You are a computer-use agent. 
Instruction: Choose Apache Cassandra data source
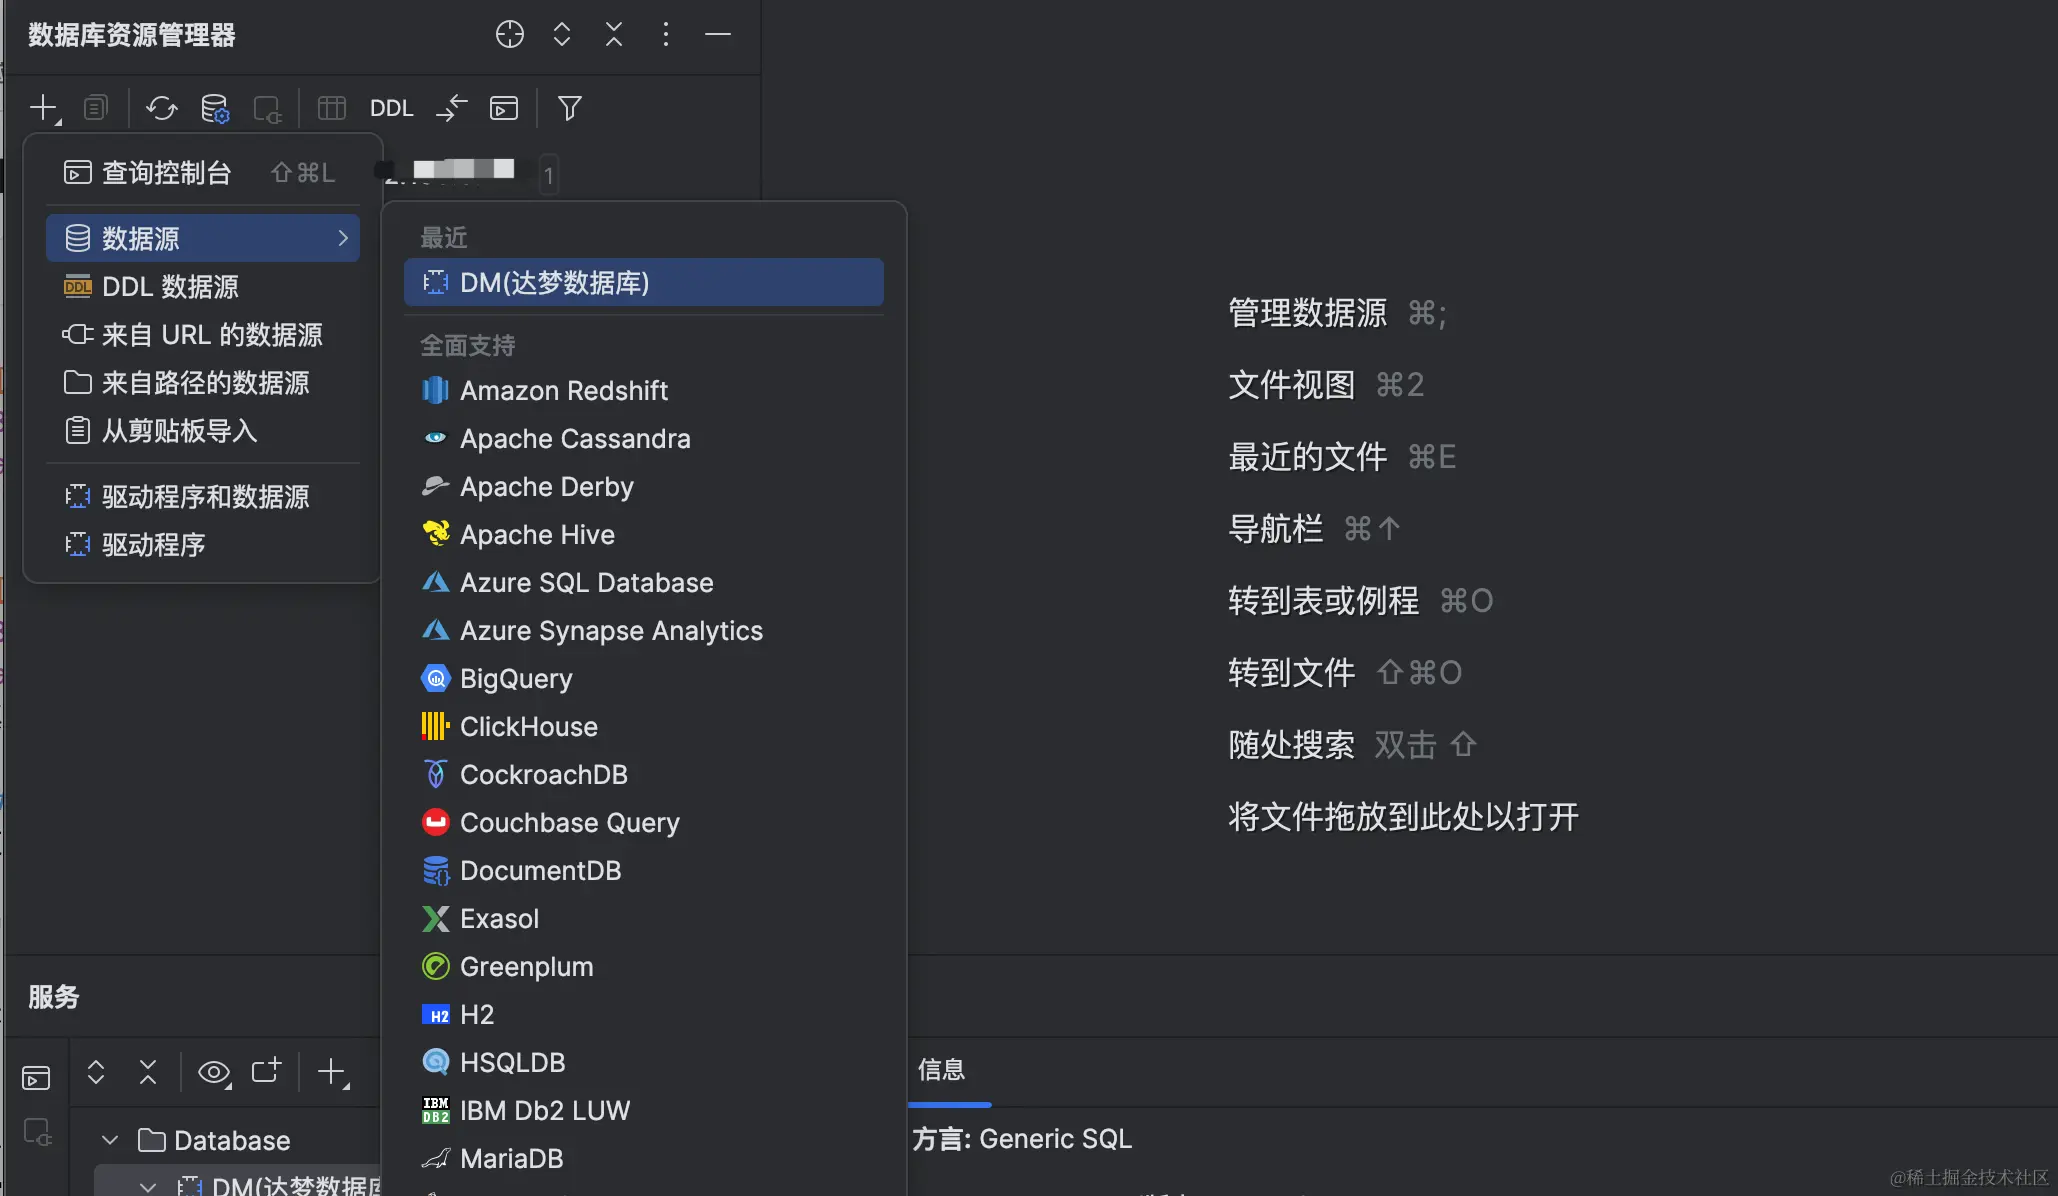[x=643, y=439]
